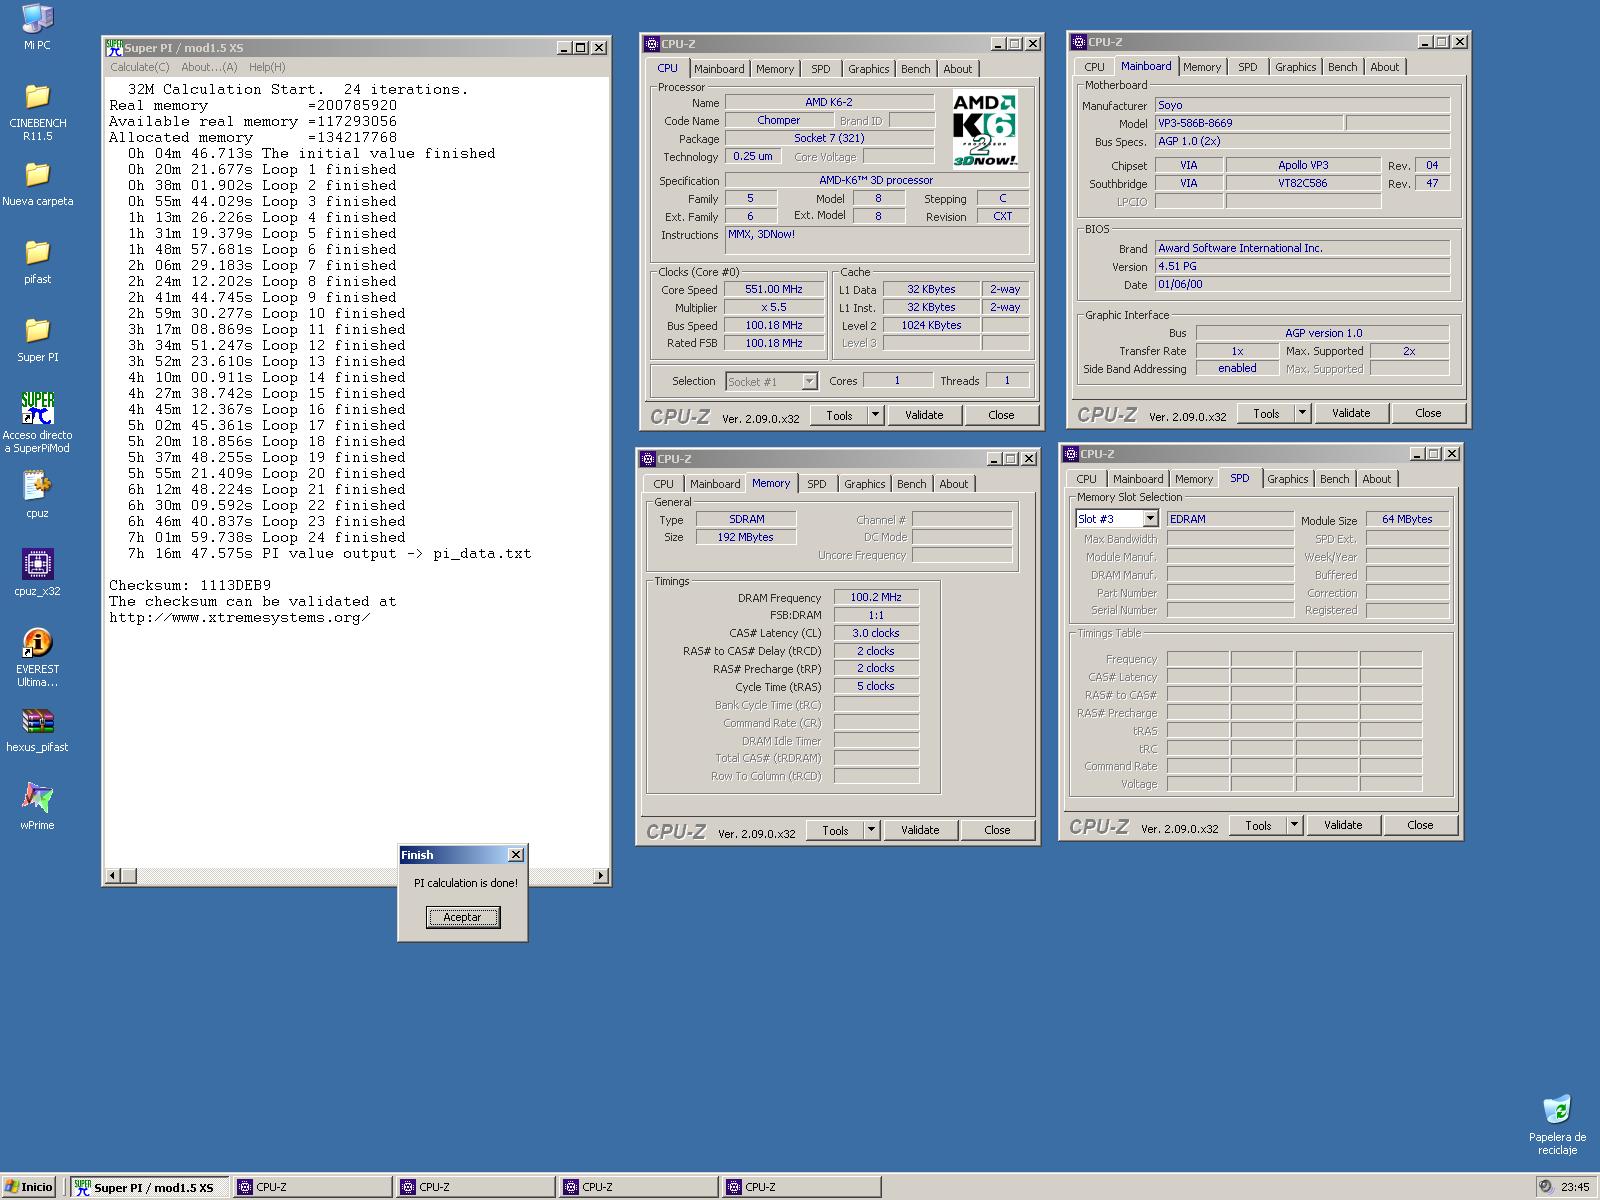Close the Finish dialog

[516, 854]
